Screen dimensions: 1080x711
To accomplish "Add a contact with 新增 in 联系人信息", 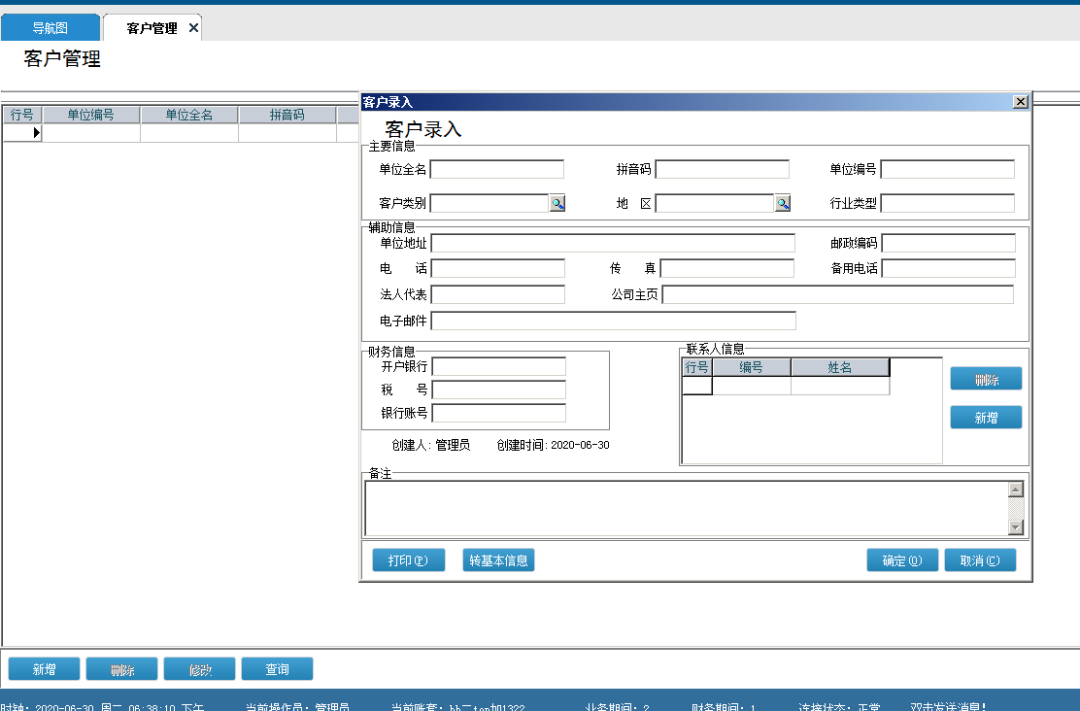I will coord(986,418).
